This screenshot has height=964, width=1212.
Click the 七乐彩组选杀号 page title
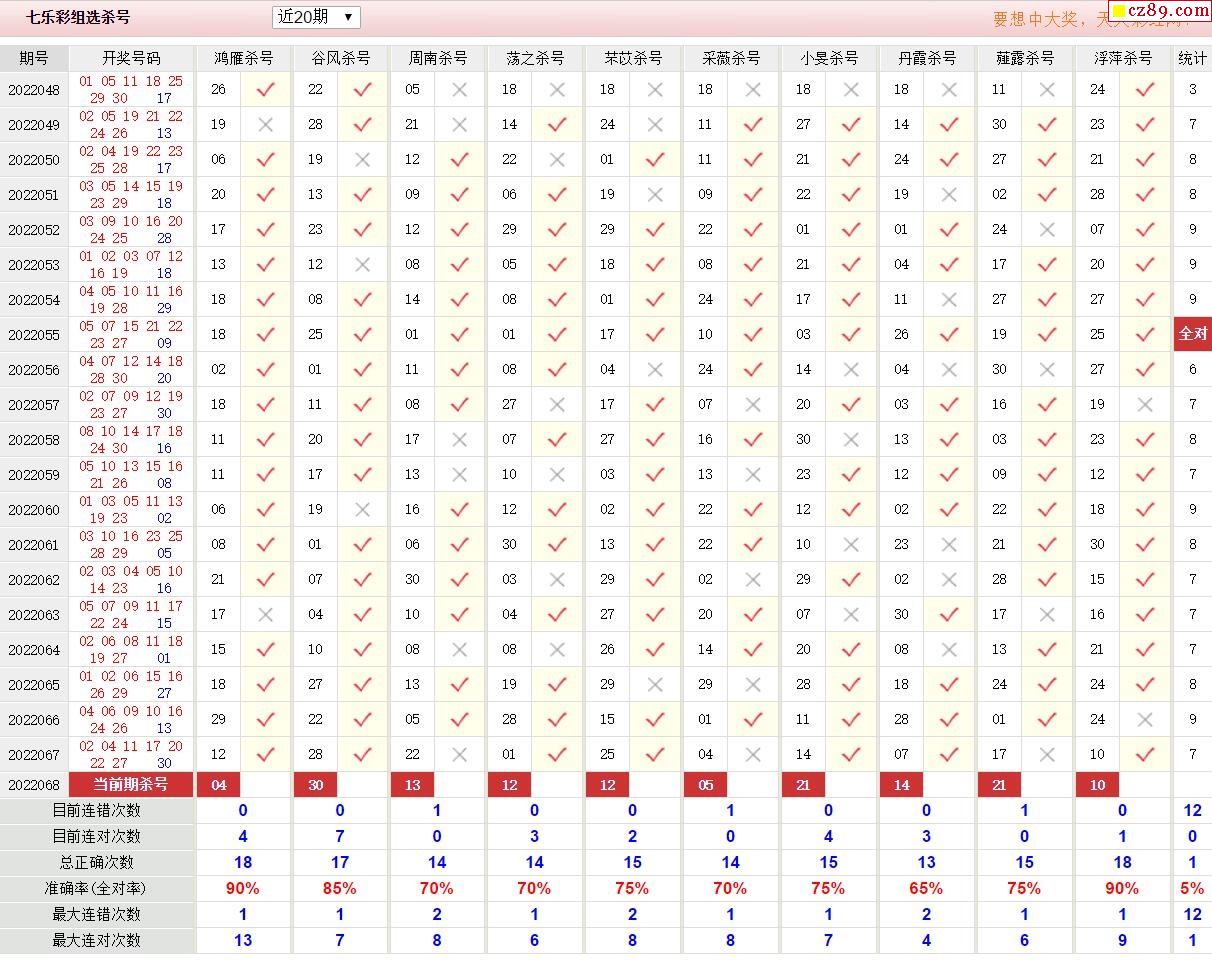(78, 17)
